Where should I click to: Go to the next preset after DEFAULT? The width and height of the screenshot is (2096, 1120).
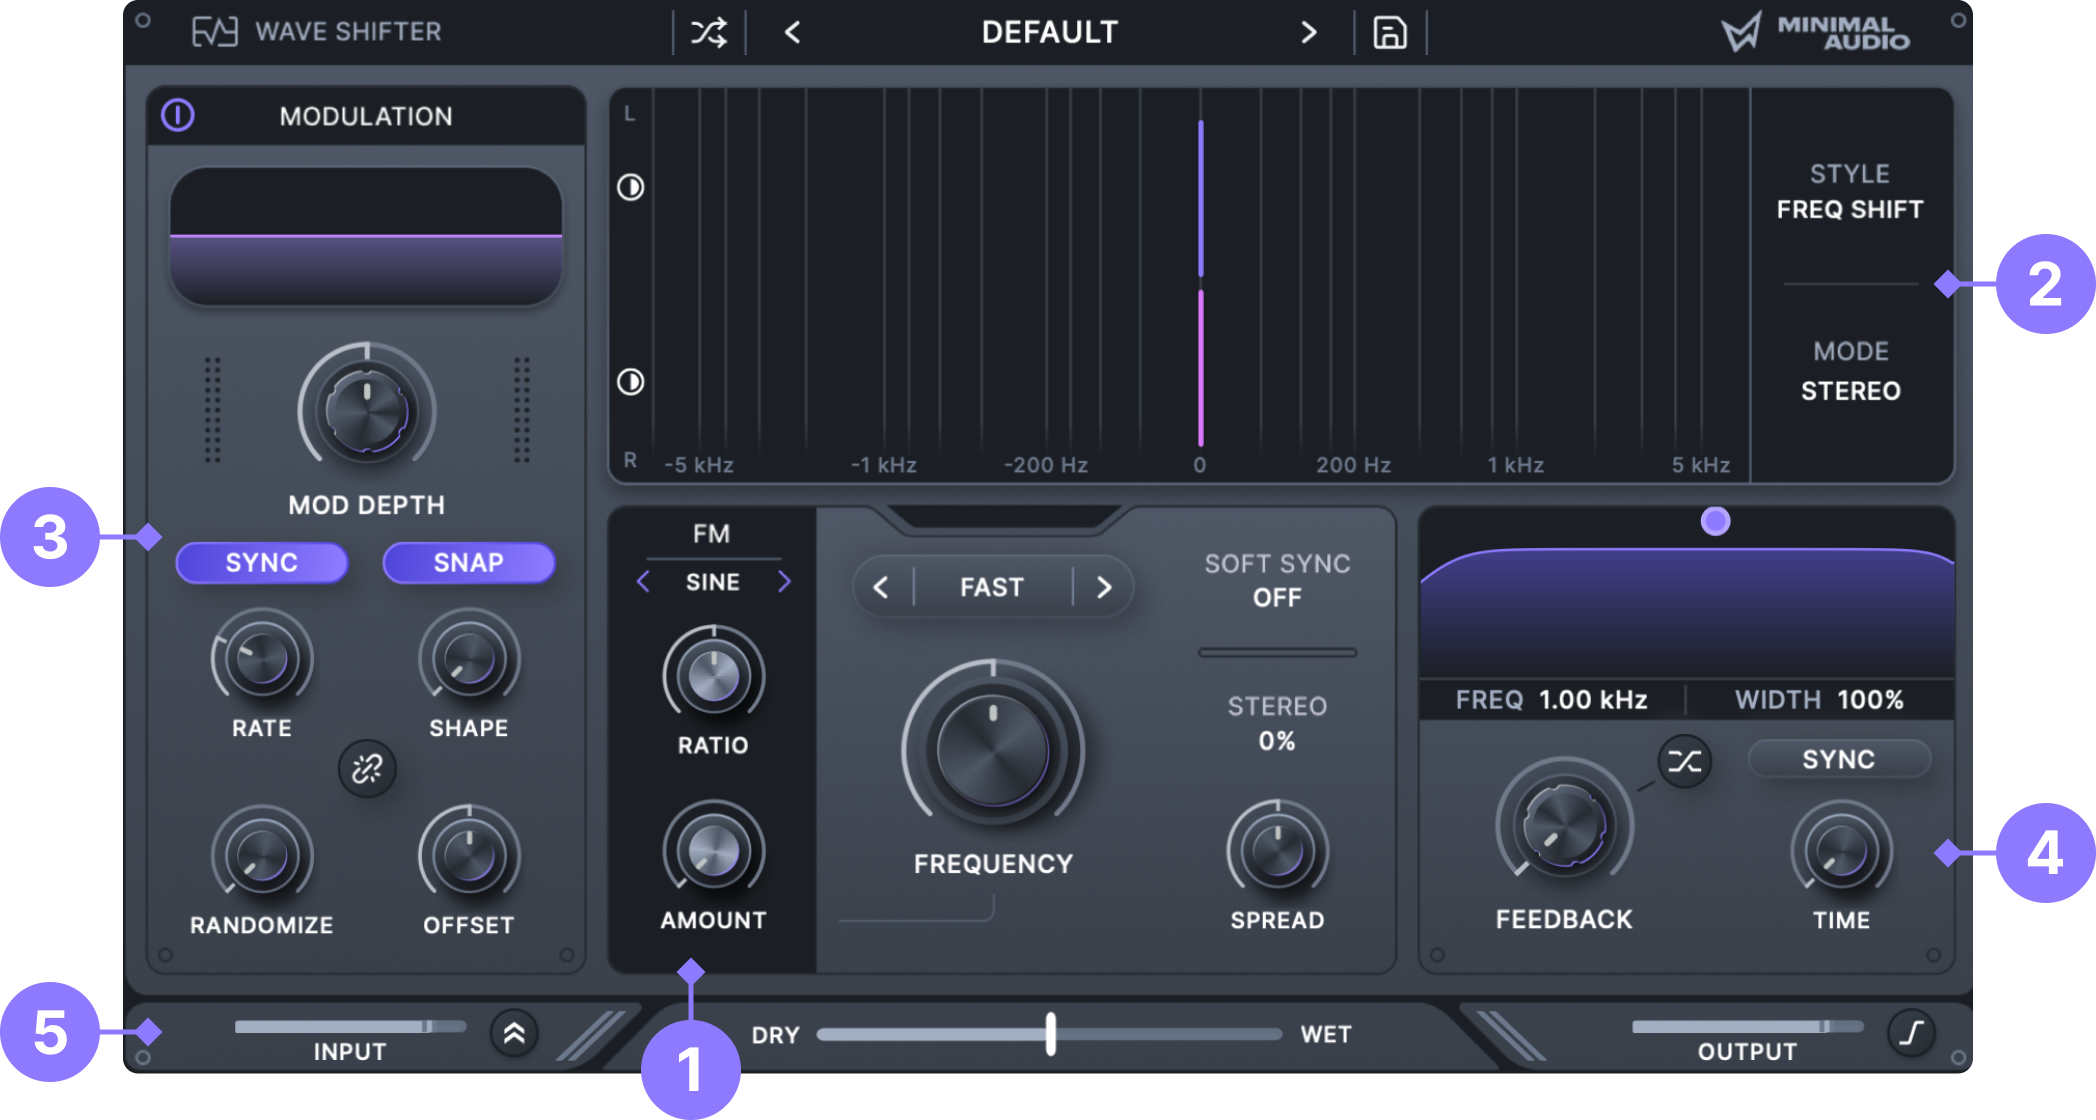(1308, 33)
